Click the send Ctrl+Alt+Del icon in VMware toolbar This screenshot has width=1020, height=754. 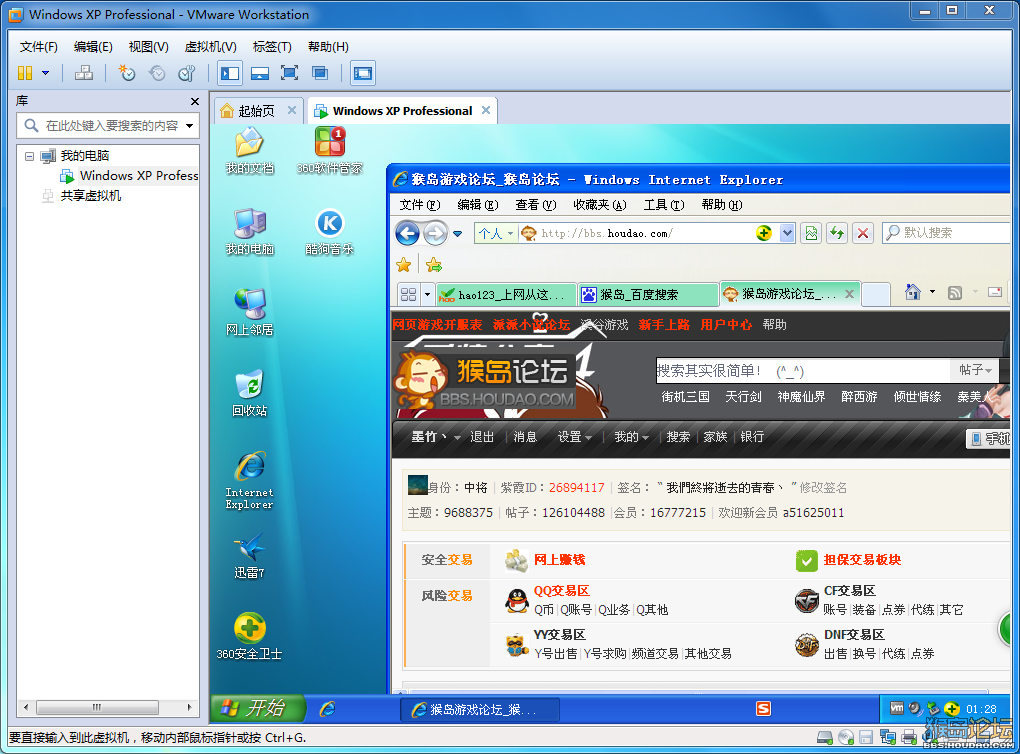click(83, 73)
